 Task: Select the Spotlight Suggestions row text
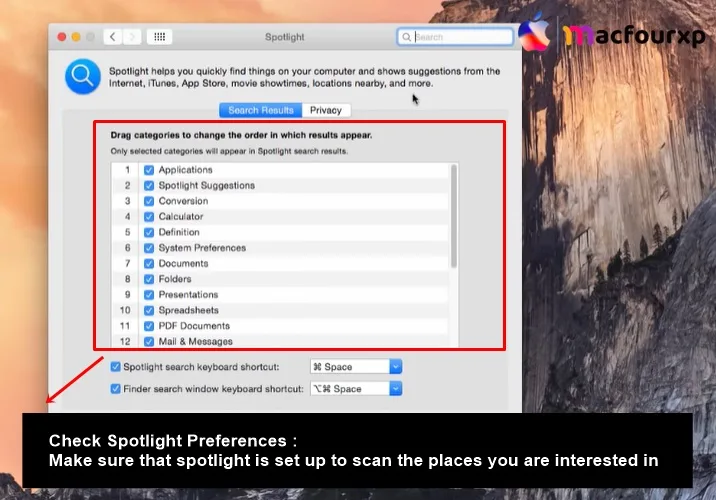(x=206, y=185)
